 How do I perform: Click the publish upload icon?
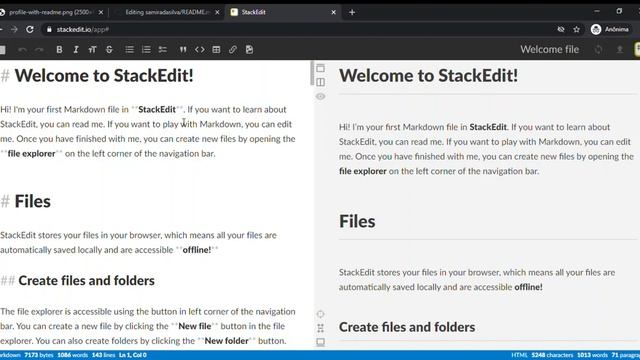620,50
